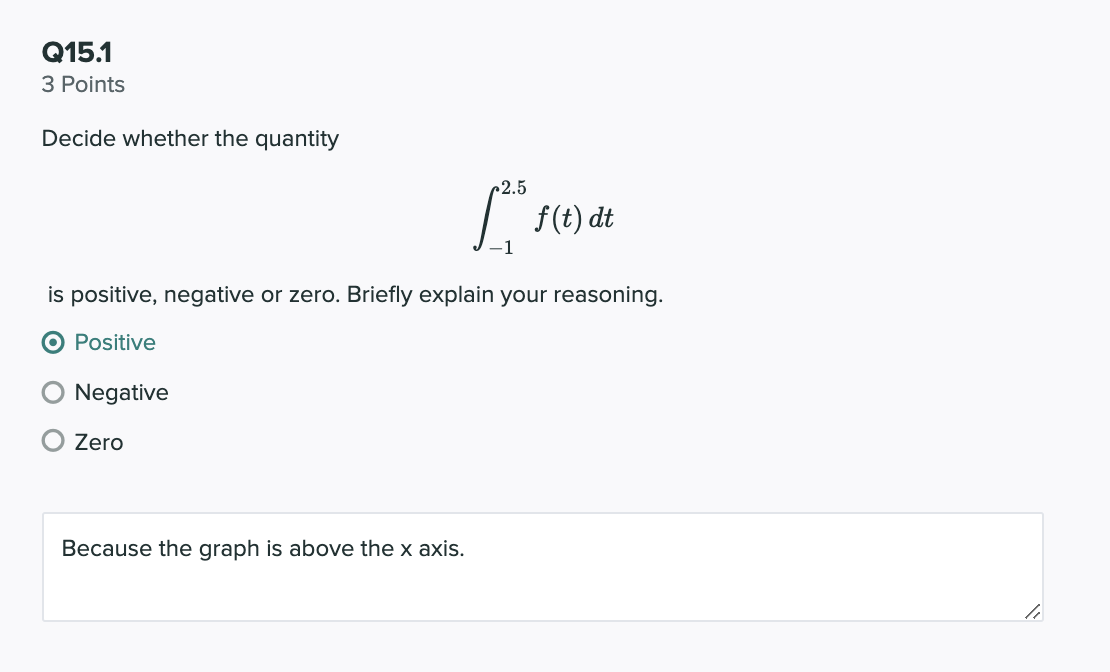Click the radio circle next to Zero
This screenshot has width=1110, height=672.
[52, 441]
